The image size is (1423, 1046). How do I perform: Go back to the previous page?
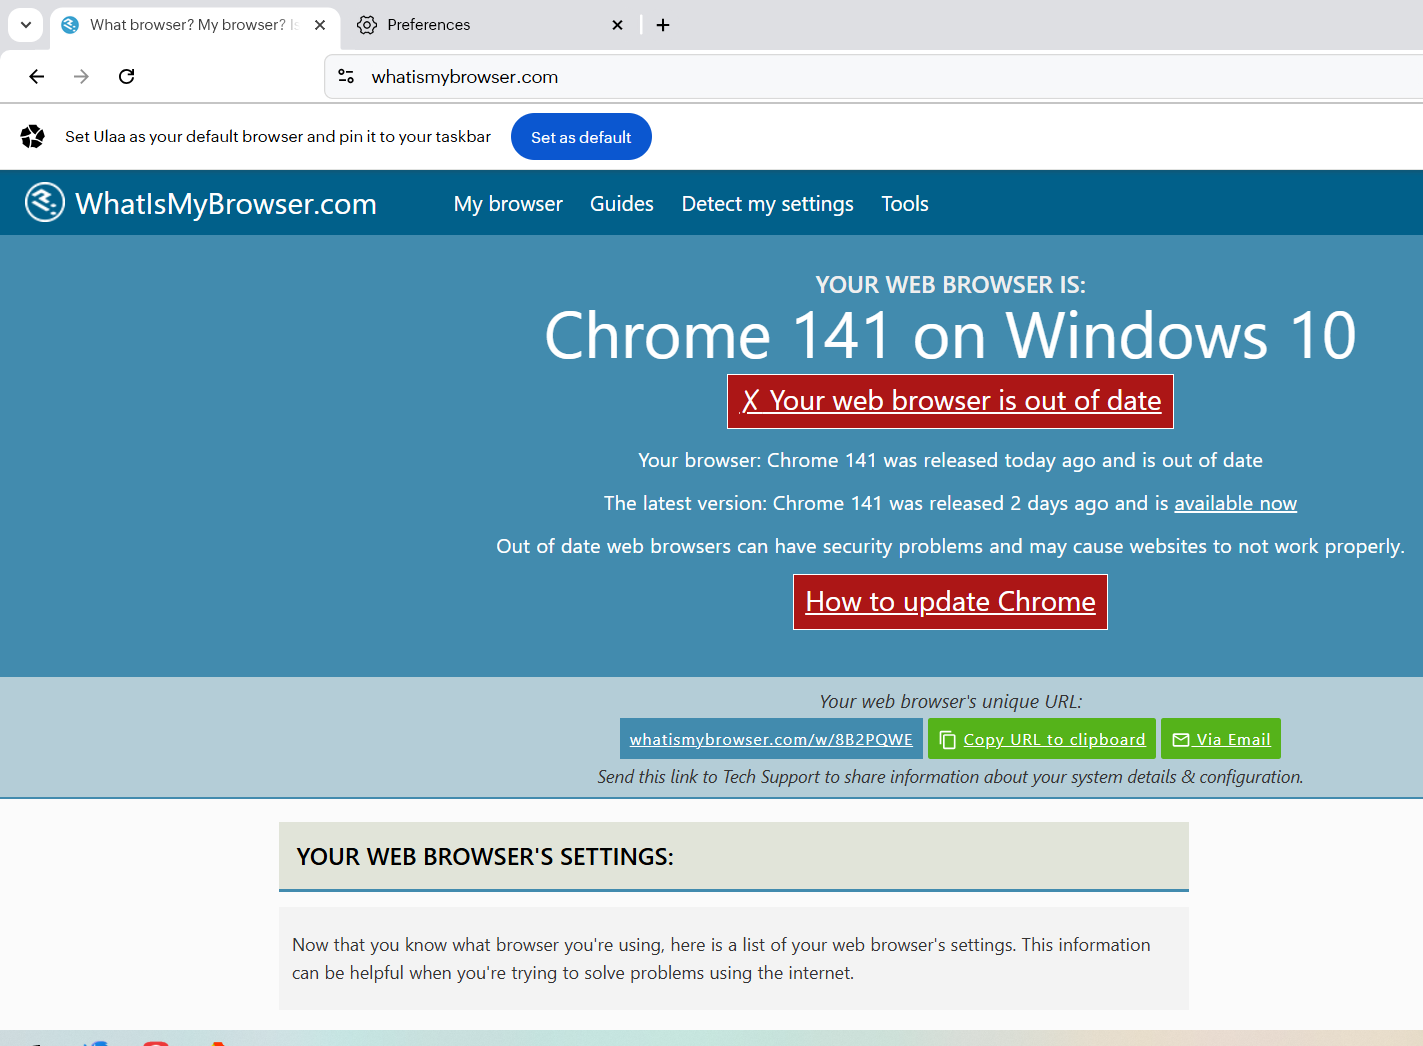point(37,77)
